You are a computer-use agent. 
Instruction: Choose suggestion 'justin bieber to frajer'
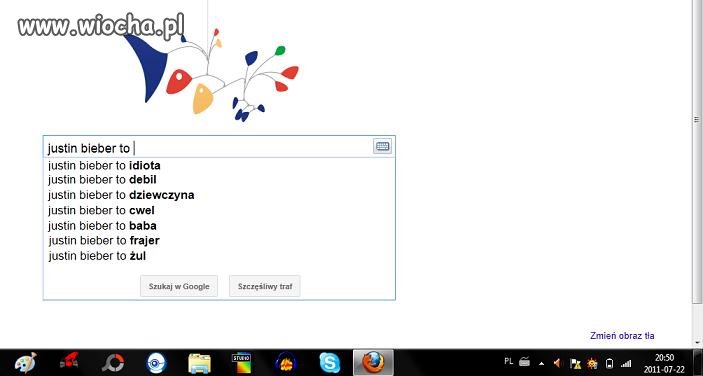click(219, 241)
